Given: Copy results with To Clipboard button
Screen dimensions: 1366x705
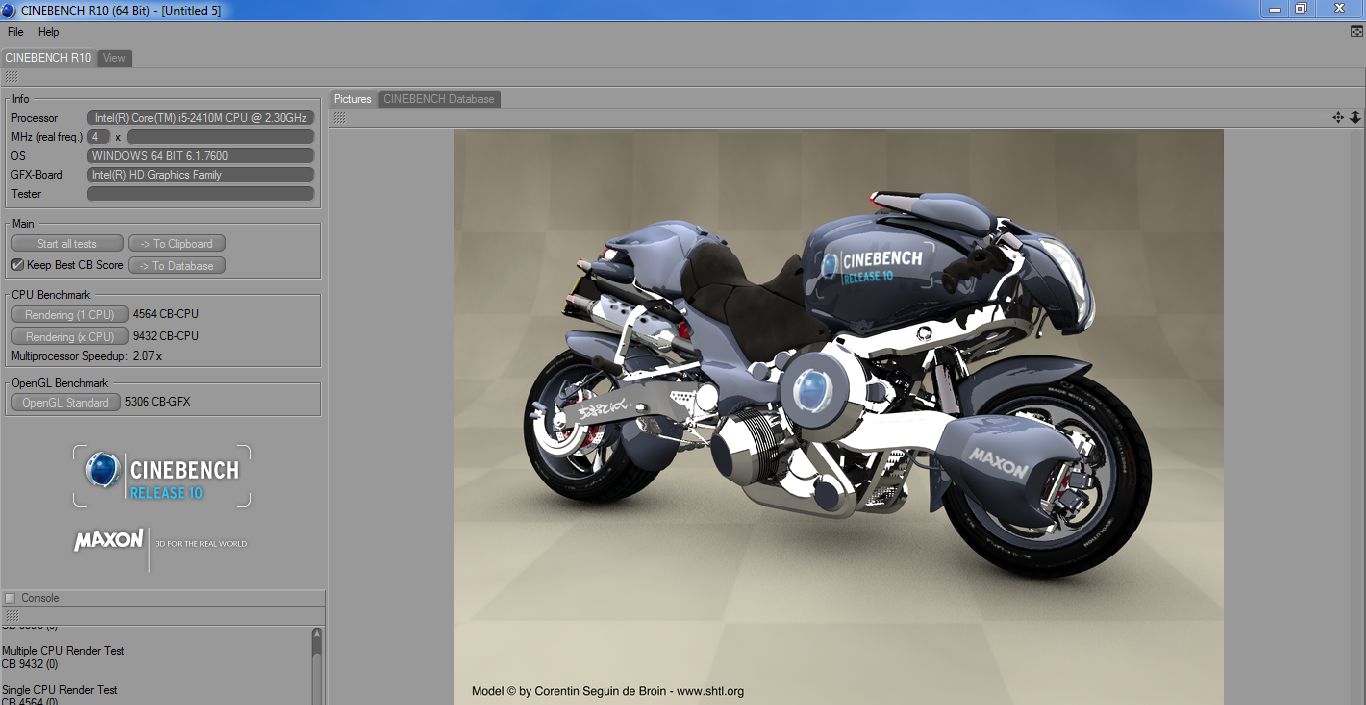Looking at the screenshot, I should [177, 244].
